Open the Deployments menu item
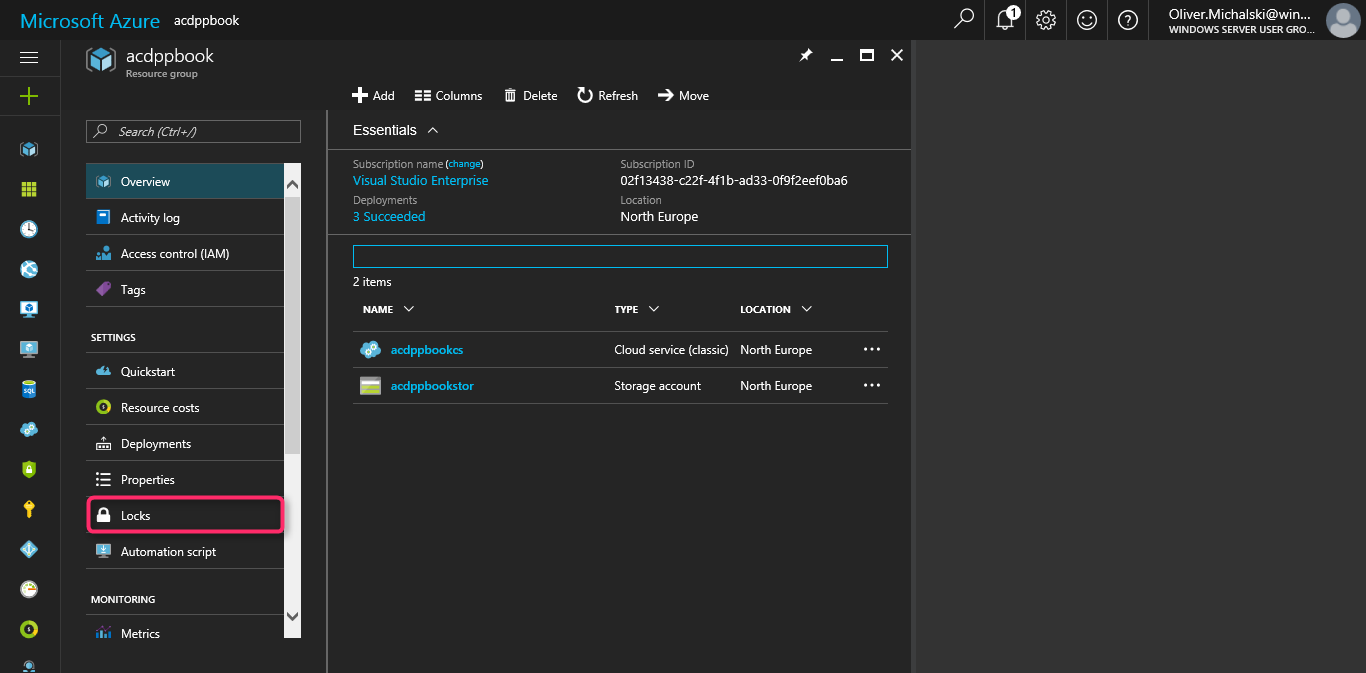The width and height of the screenshot is (1366, 673). point(185,444)
